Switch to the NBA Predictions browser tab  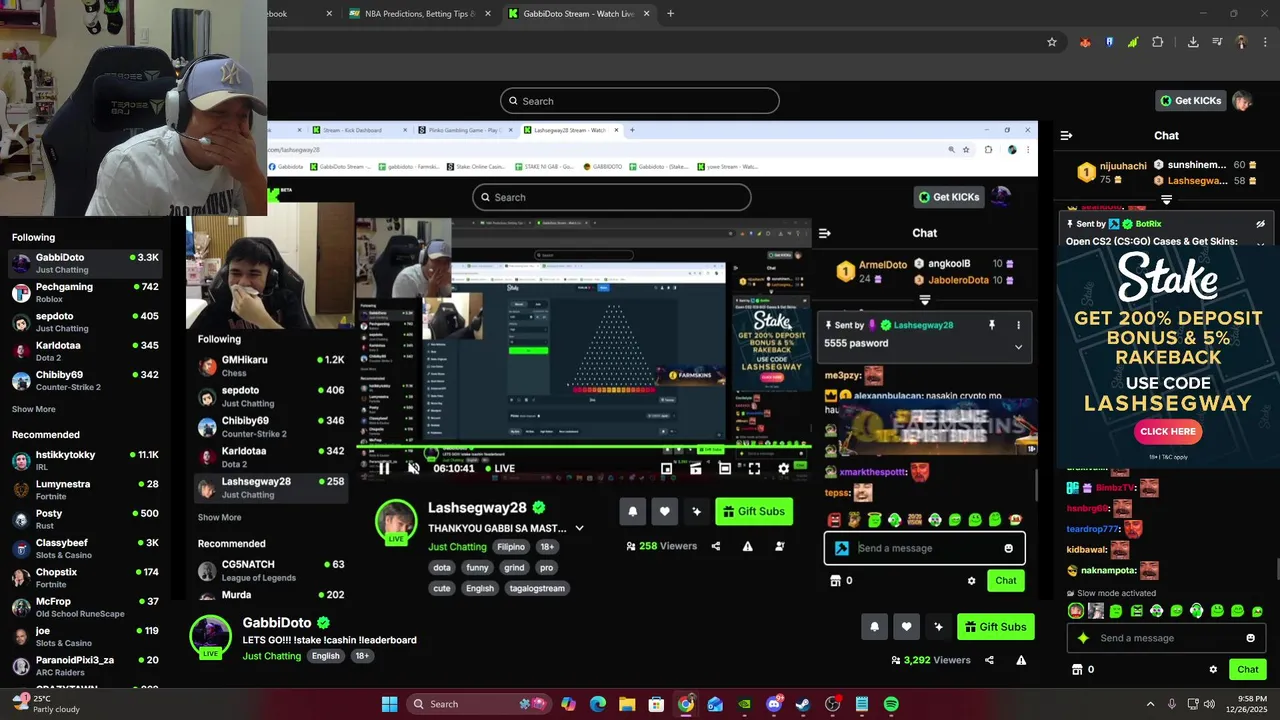(420, 14)
